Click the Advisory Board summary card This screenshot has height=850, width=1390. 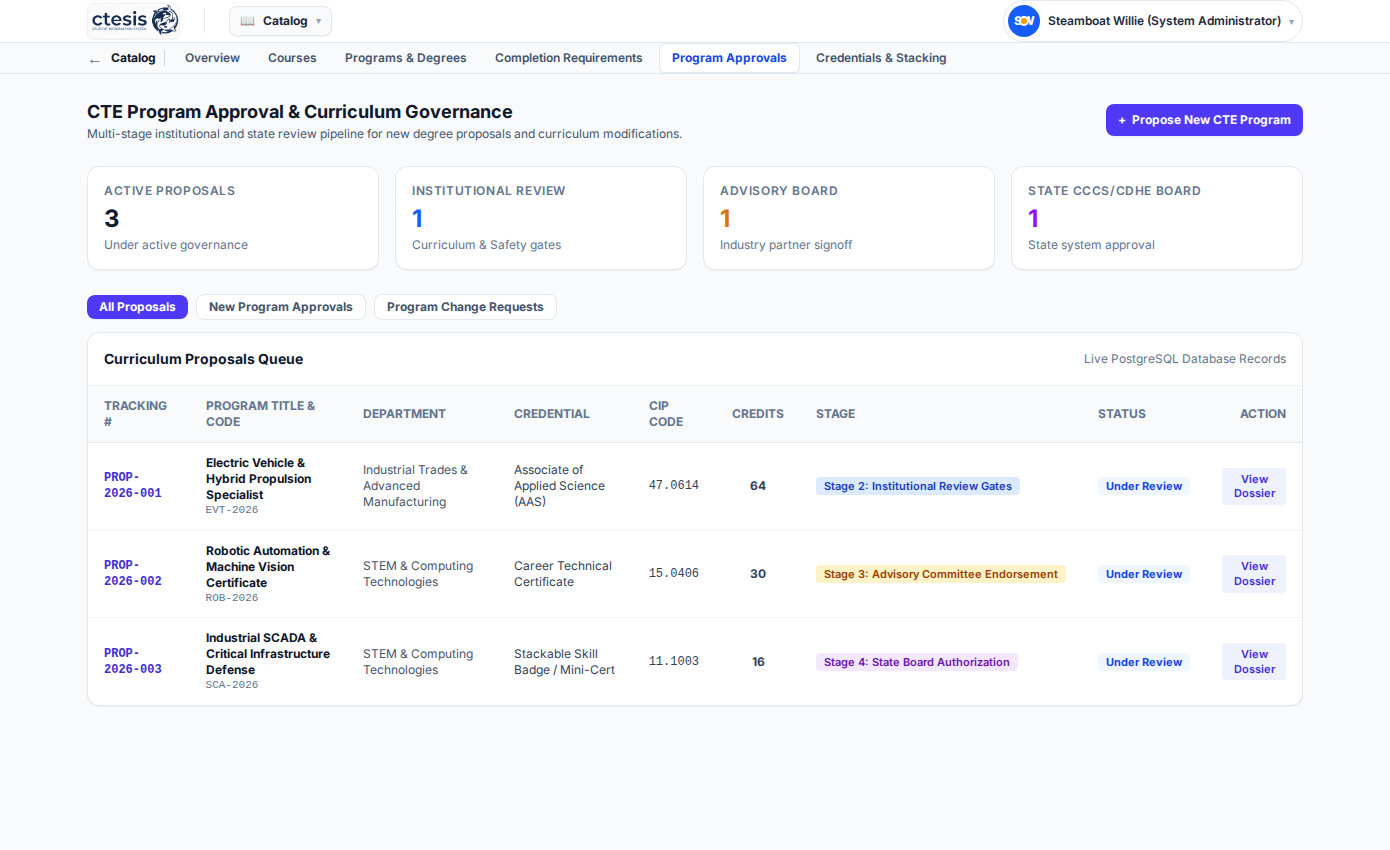849,218
